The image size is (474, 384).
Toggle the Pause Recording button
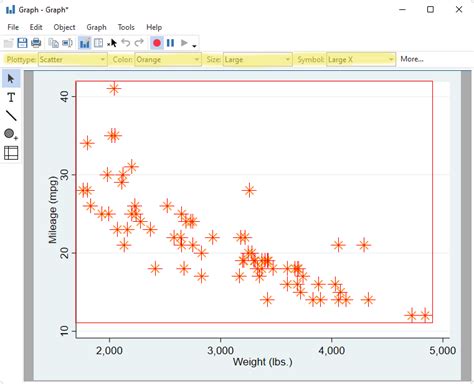[x=170, y=43]
